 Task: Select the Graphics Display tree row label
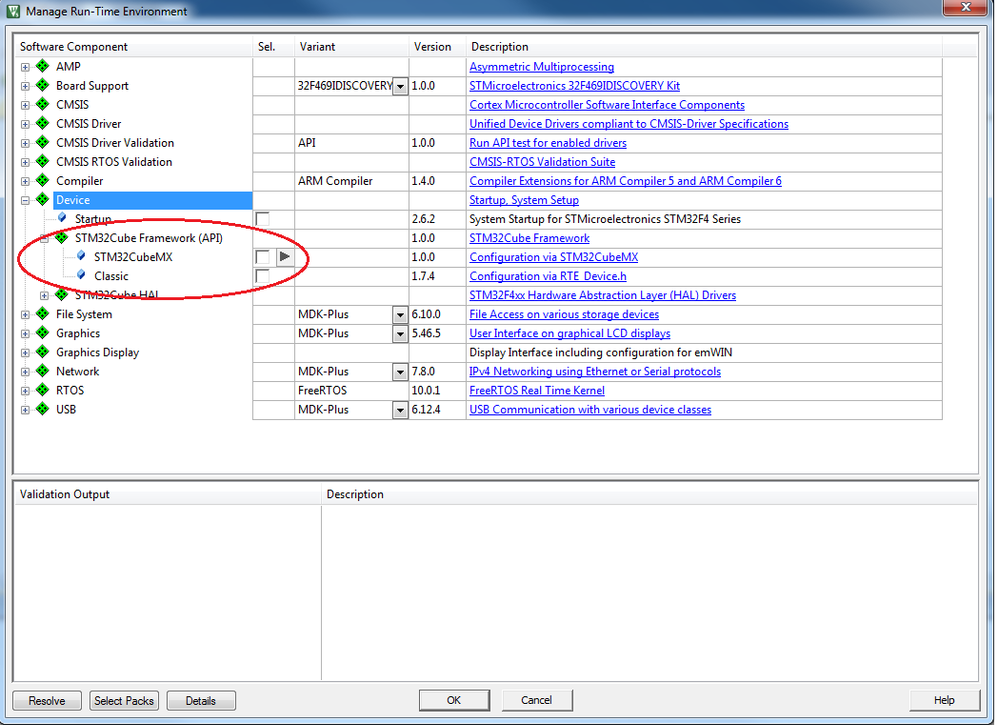pyautogui.click(x=97, y=353)
